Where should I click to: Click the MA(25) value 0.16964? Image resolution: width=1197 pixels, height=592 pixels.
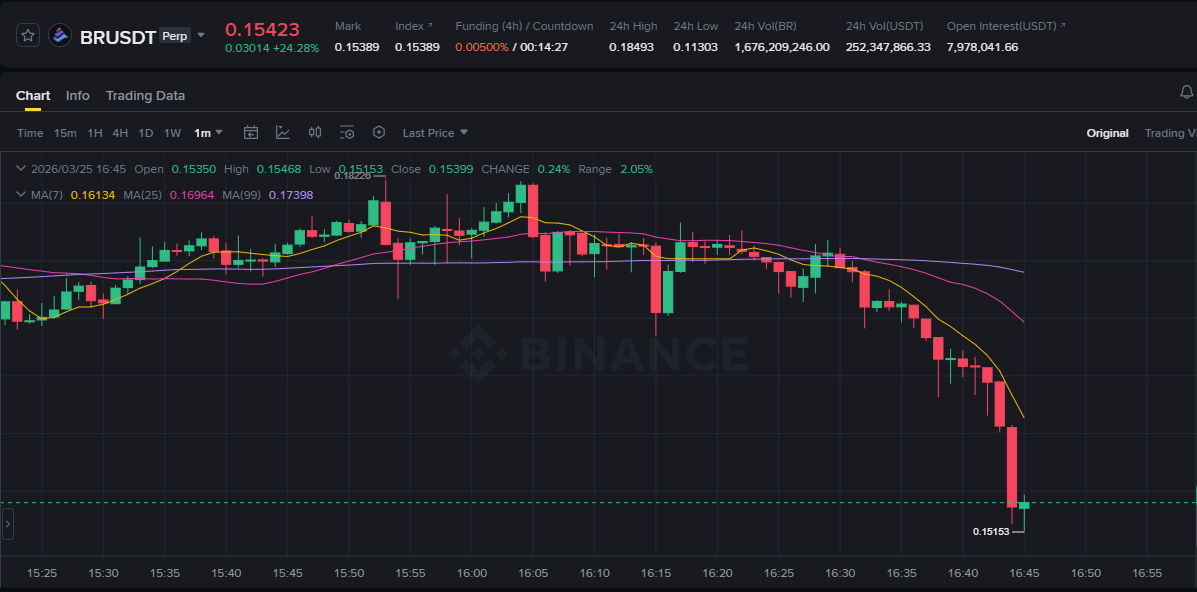pyautogui.click(x=192, y=195)
